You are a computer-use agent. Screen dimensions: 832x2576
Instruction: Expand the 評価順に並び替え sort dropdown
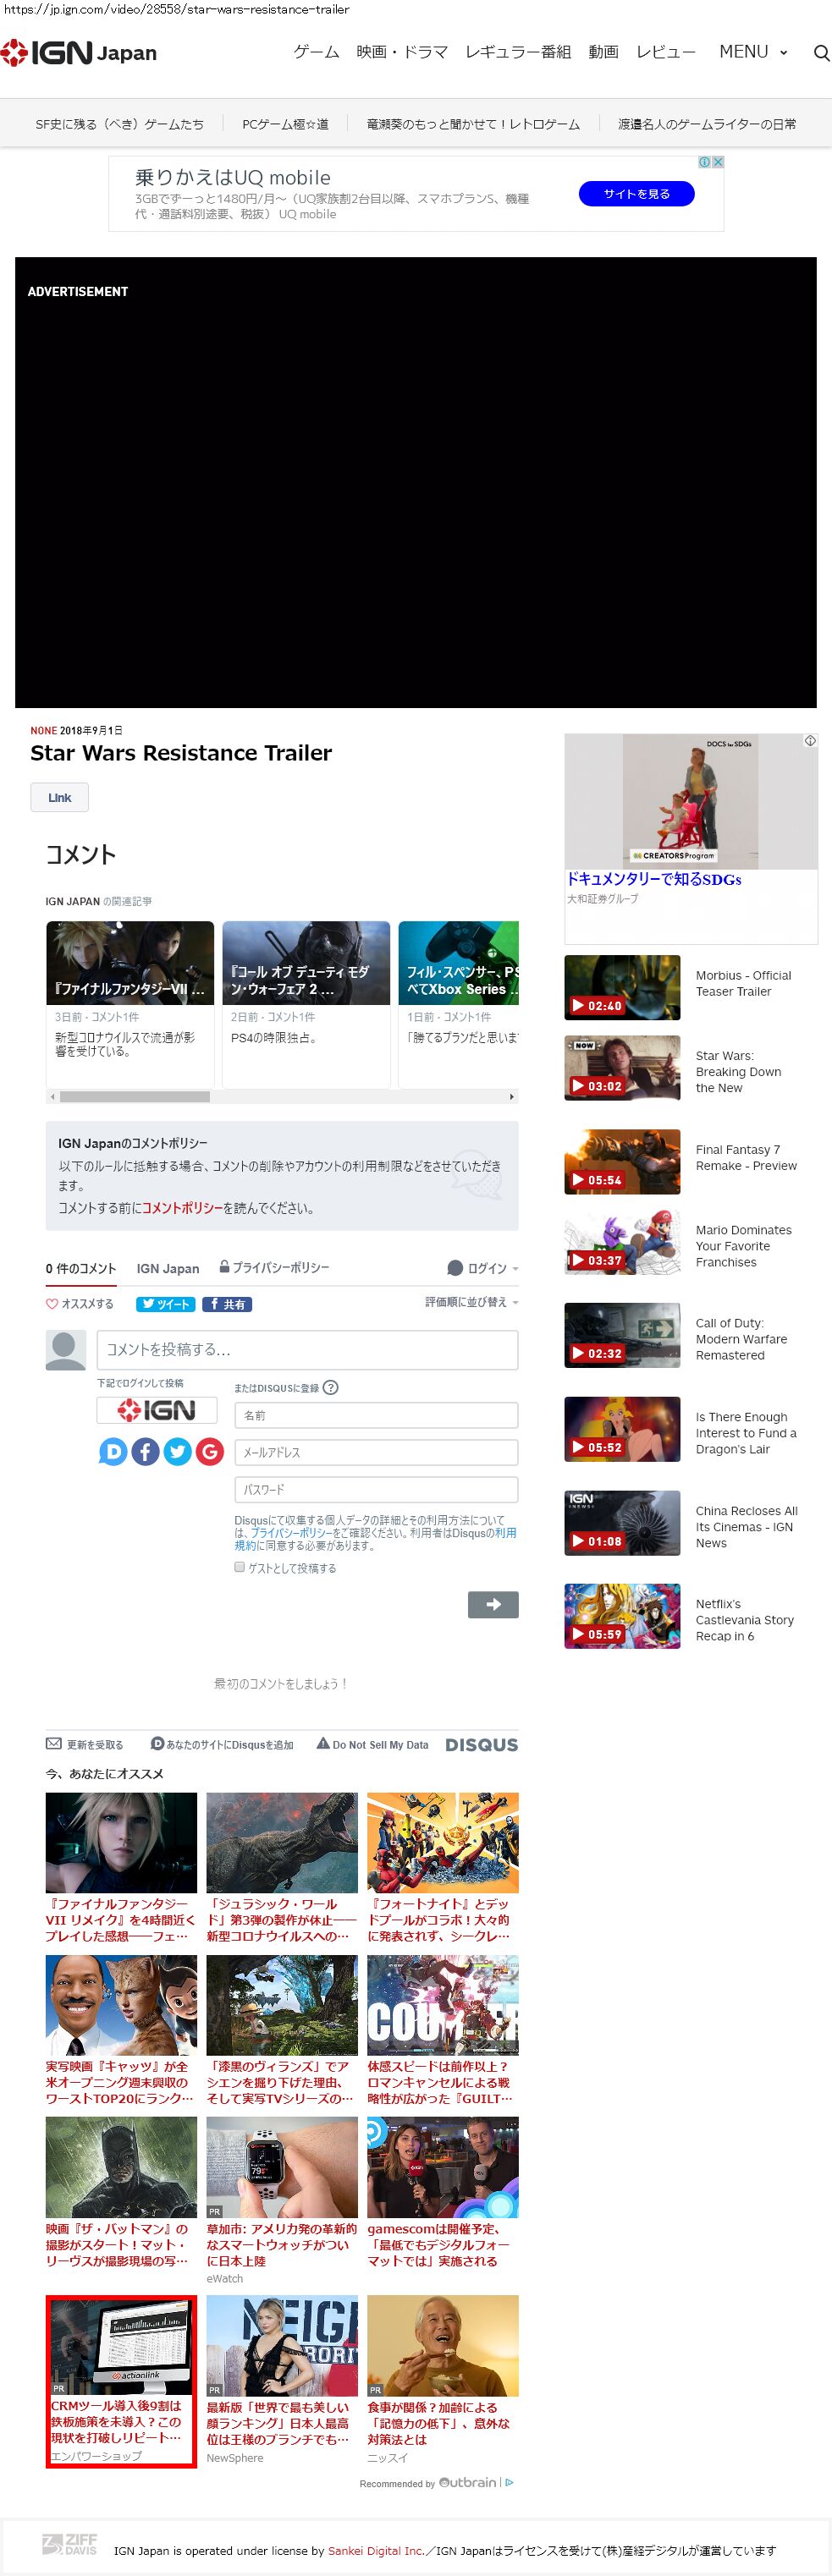(x=471, y=1302)
